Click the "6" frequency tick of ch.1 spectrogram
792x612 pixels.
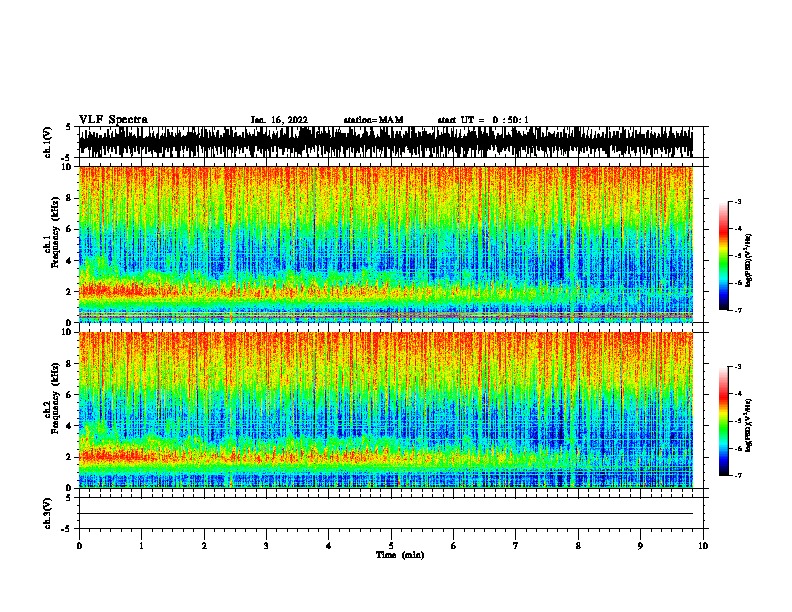point(71,229)
